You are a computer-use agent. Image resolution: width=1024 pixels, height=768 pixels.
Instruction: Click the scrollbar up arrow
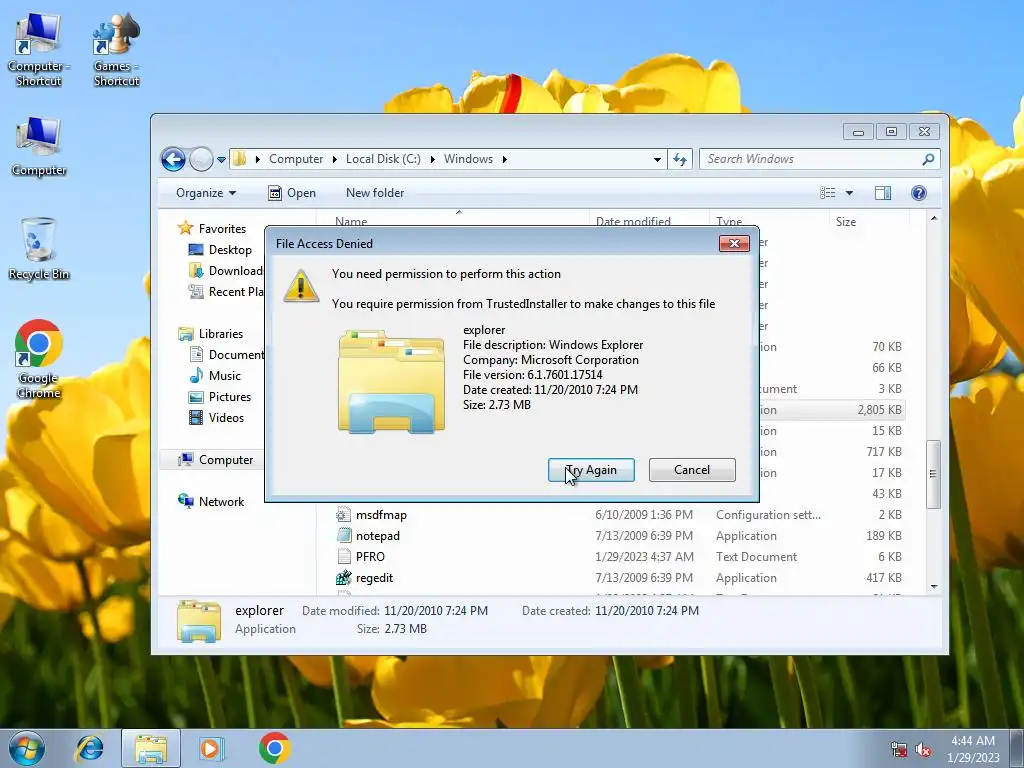click(934, 218)
